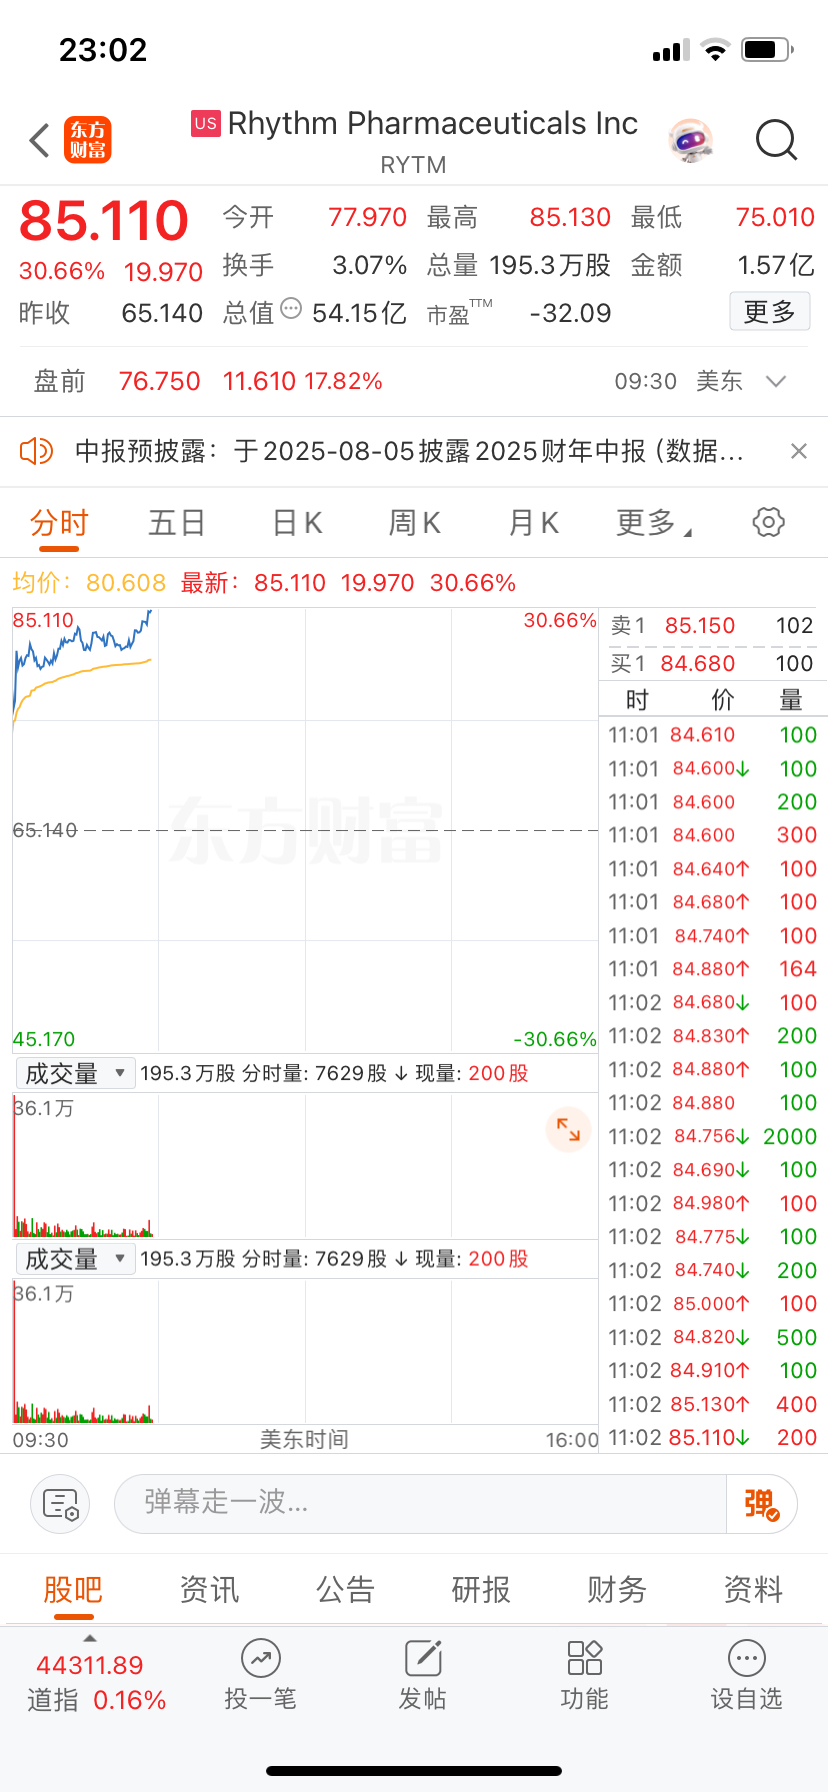
Task: Expand the pre-market row chevron
Action: (x=776, y=382)
